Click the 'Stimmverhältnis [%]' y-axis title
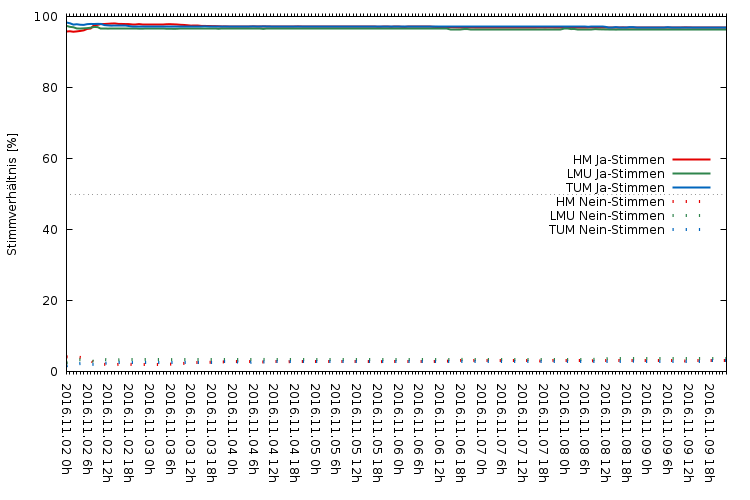Screen dimensions: 750x500 (x=12, y=194)
